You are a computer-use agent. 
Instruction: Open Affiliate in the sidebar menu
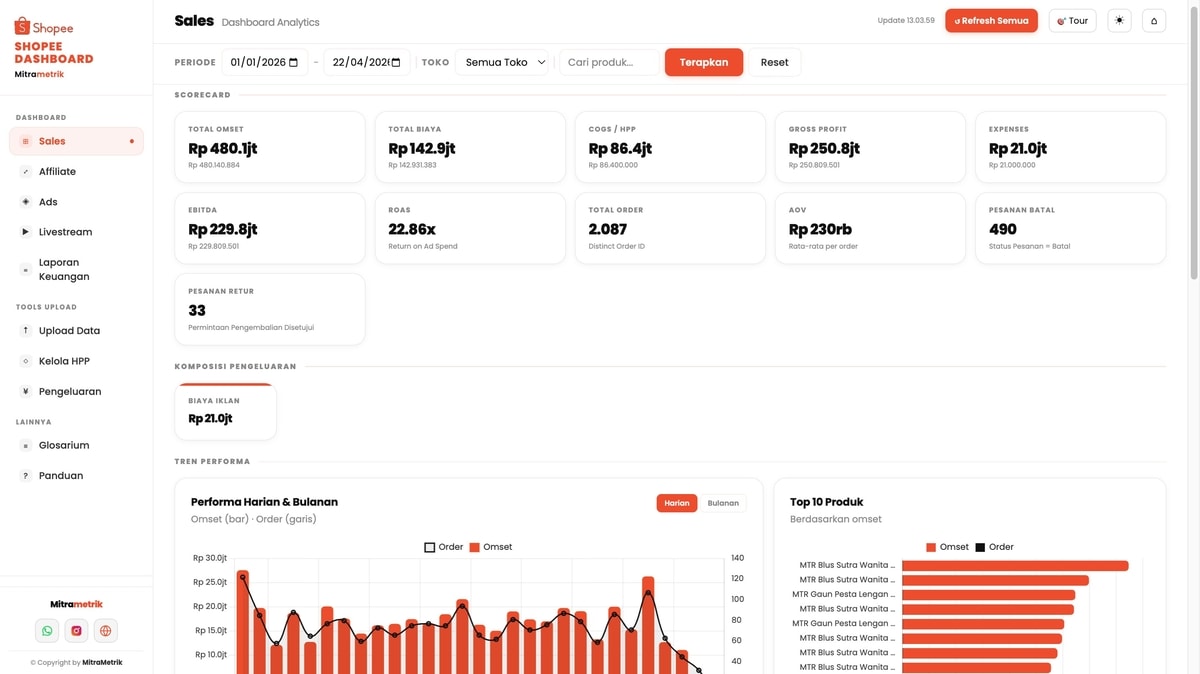point(57,172)
